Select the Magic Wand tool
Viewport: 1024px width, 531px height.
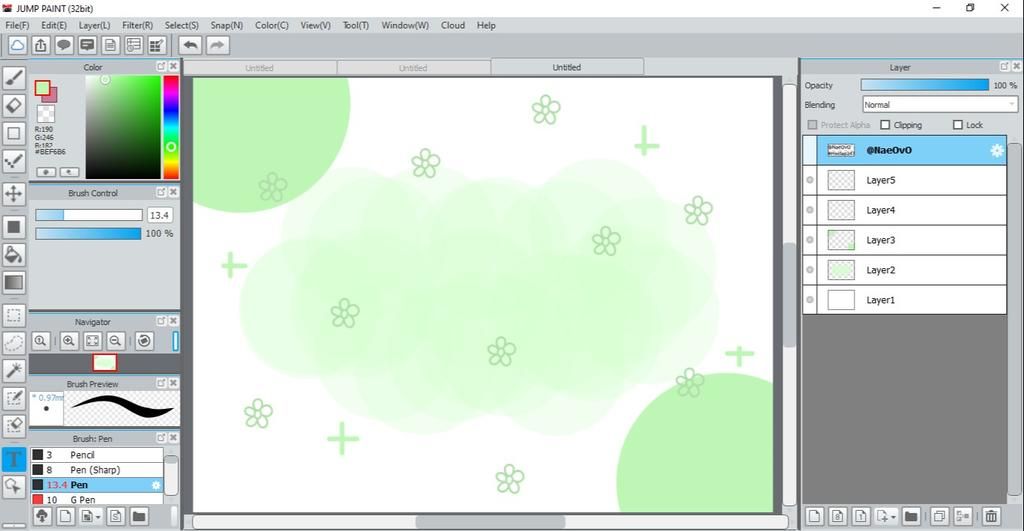[14, 370]
